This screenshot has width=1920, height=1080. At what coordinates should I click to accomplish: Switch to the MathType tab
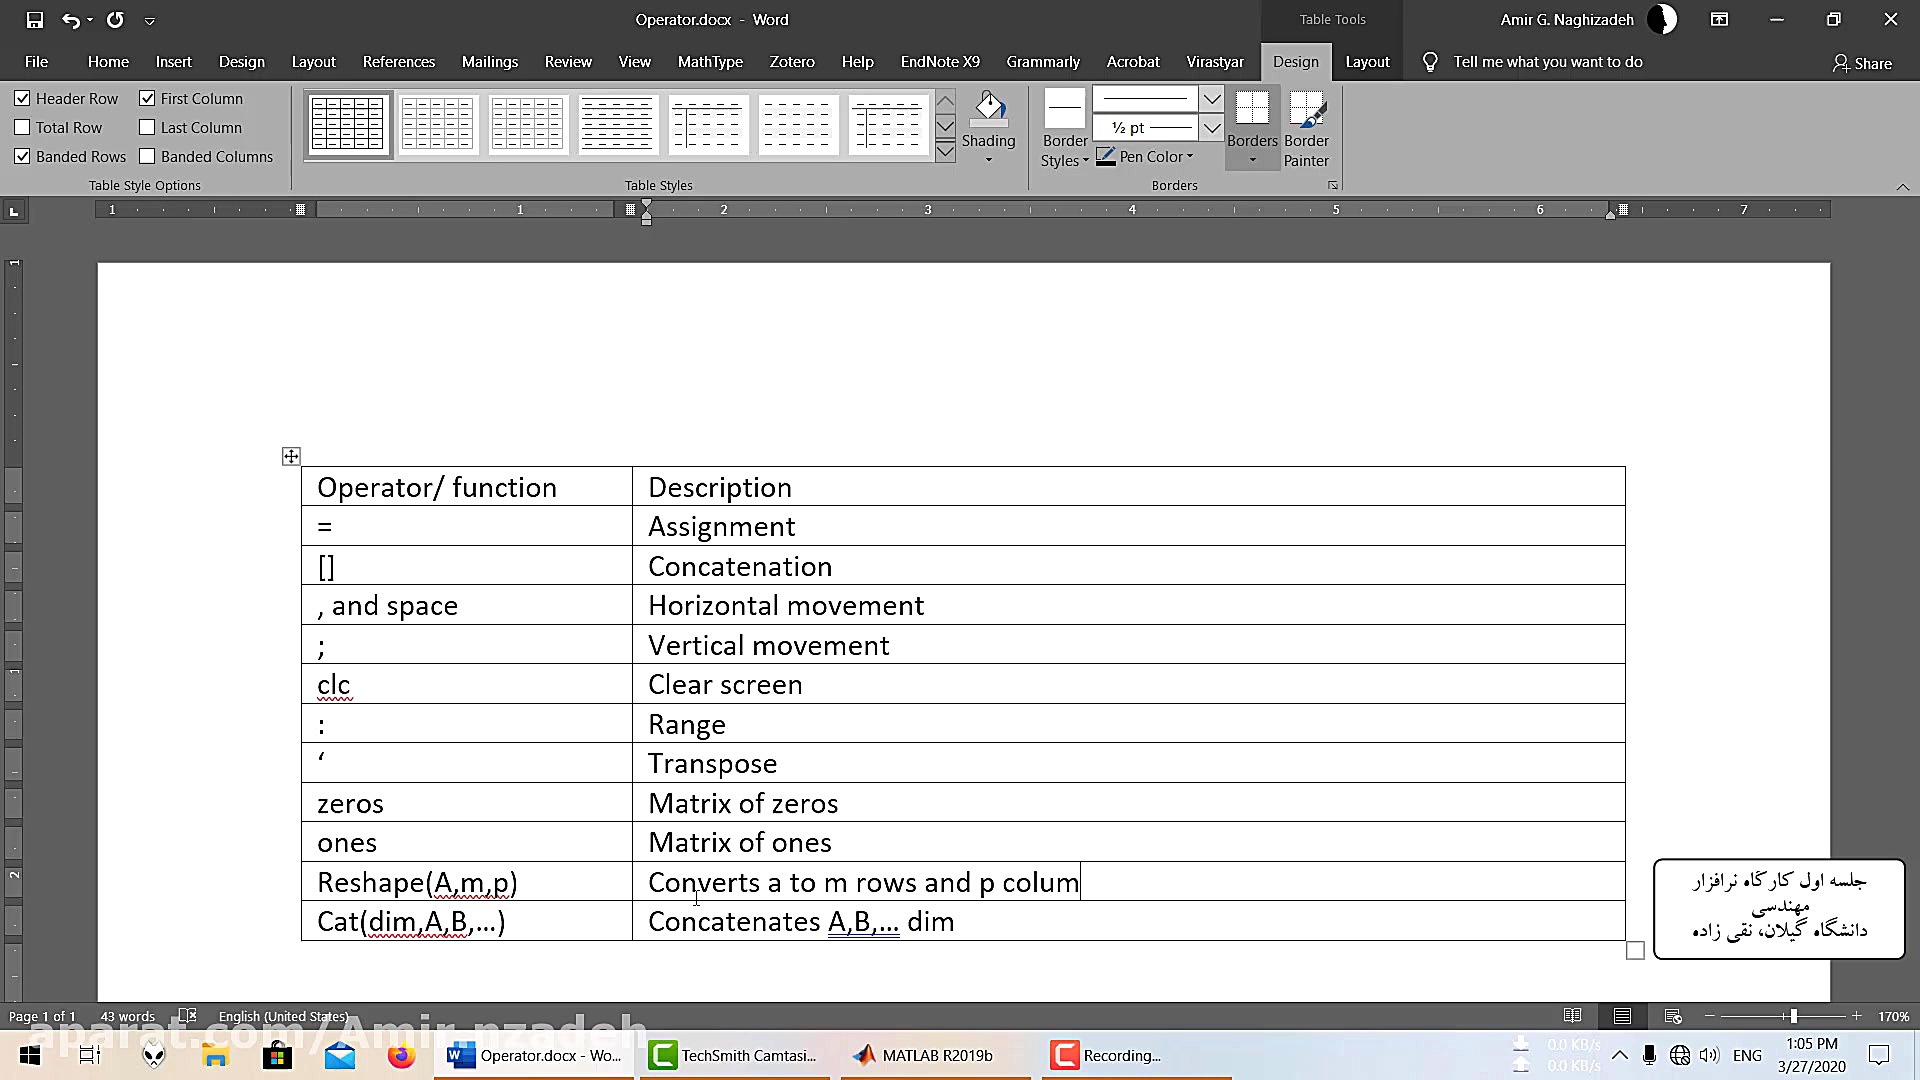coord(710,62)
